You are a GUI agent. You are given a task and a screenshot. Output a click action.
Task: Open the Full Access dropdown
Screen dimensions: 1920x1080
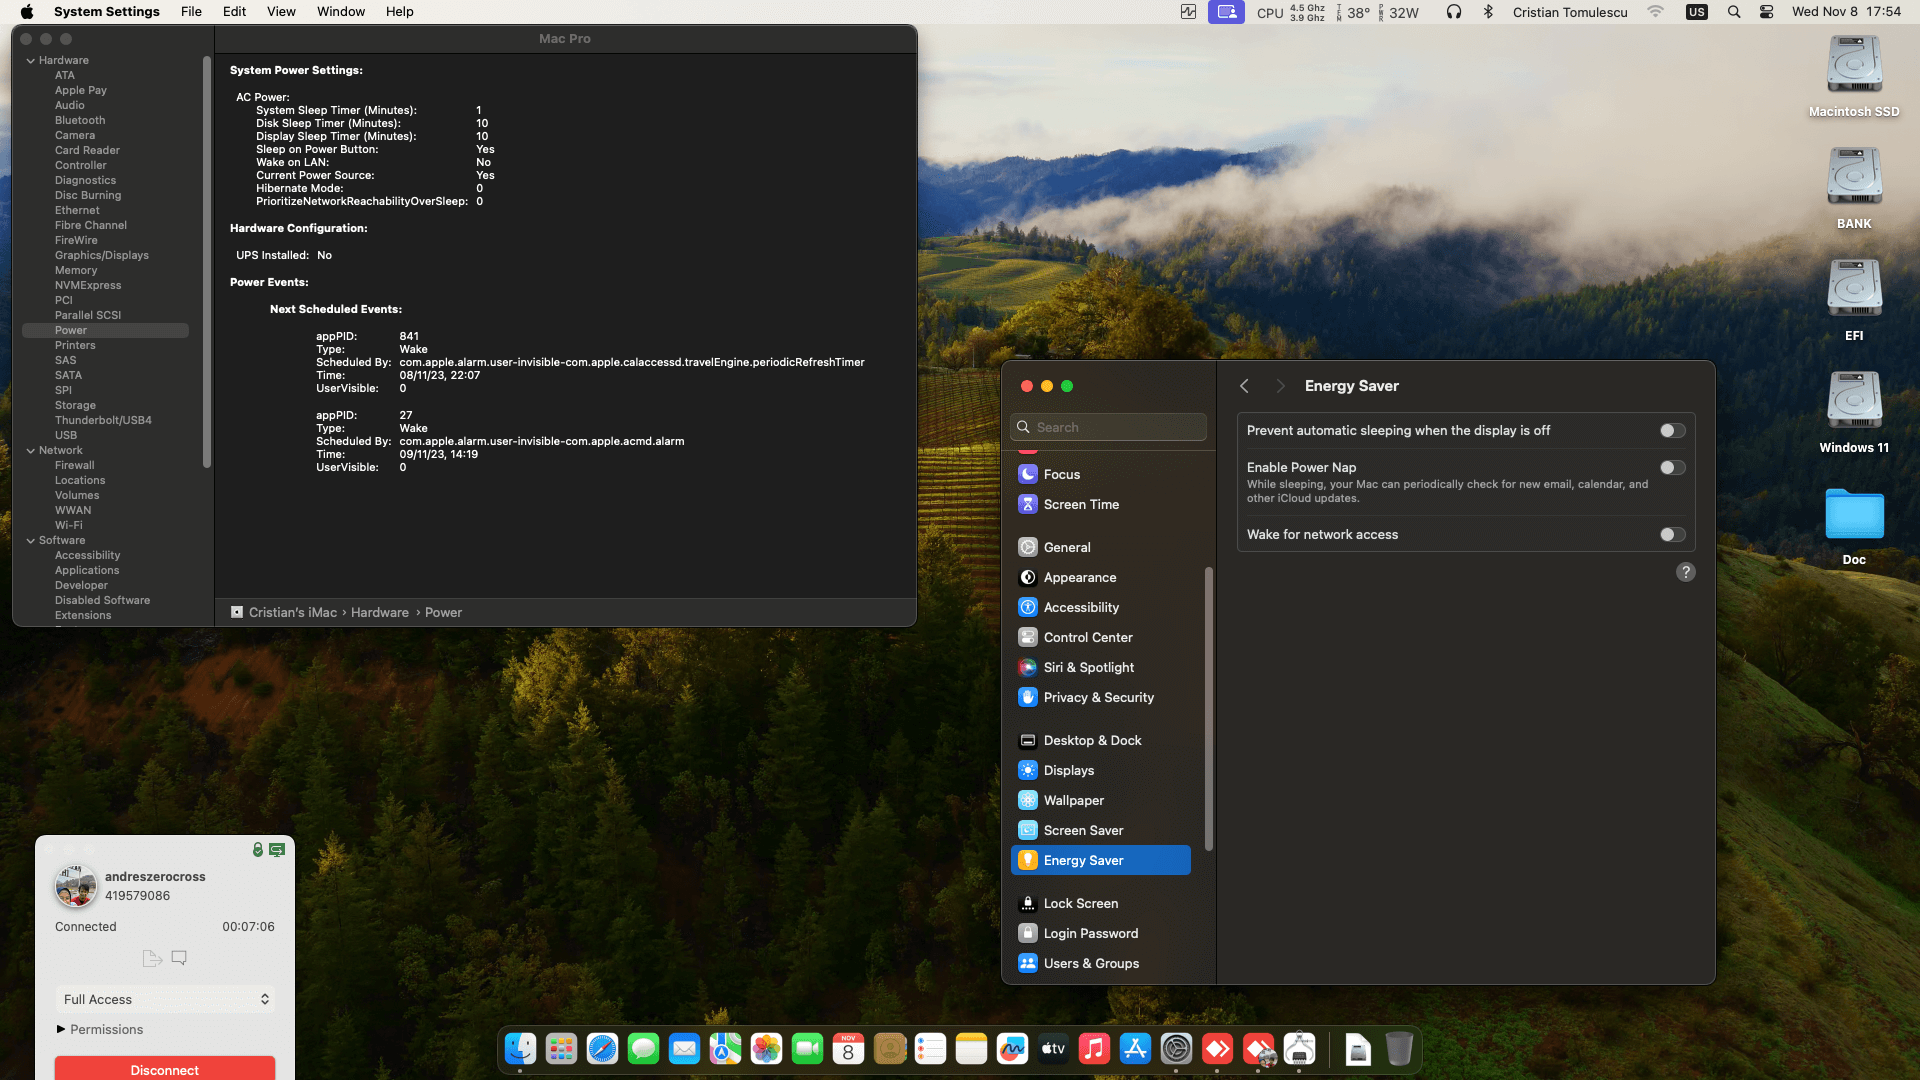click(165, 999)
